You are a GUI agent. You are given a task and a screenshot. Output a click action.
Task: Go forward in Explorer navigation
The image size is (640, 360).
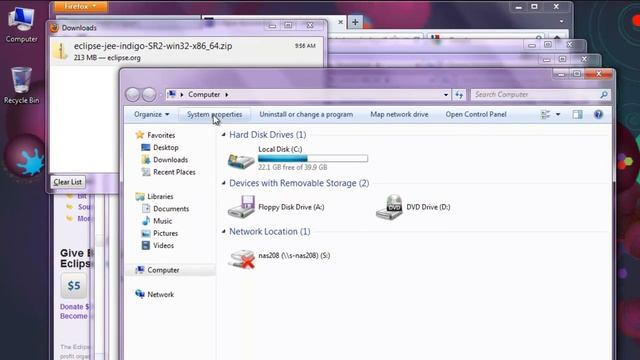[x=149, y=94]
